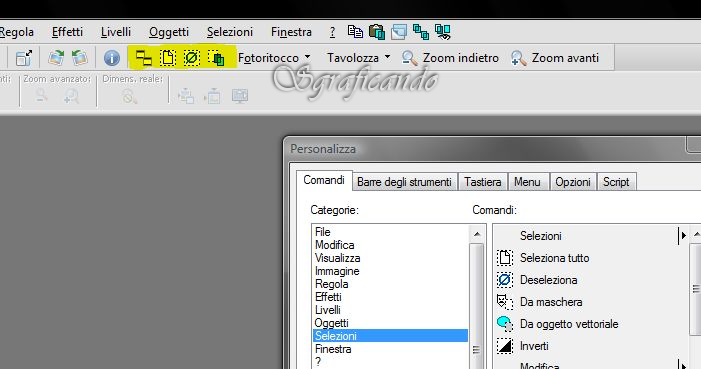Image resolution: width=701 pixels, height=369 pixels.
Task: Click the rotate right photo icon
Action: coord(57,58)
